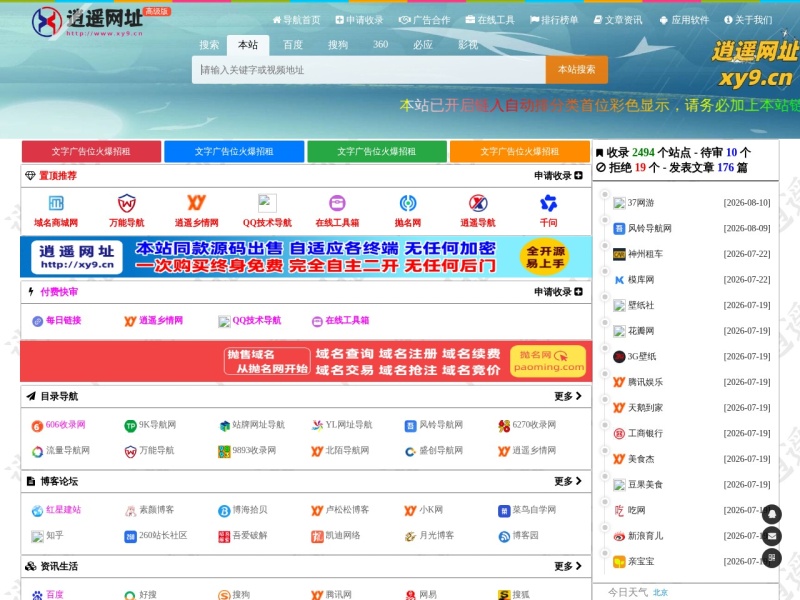Open the 逍遥导航 icon in pinned recommendations
Screen dimensions: 800x600
coord(478,203)
